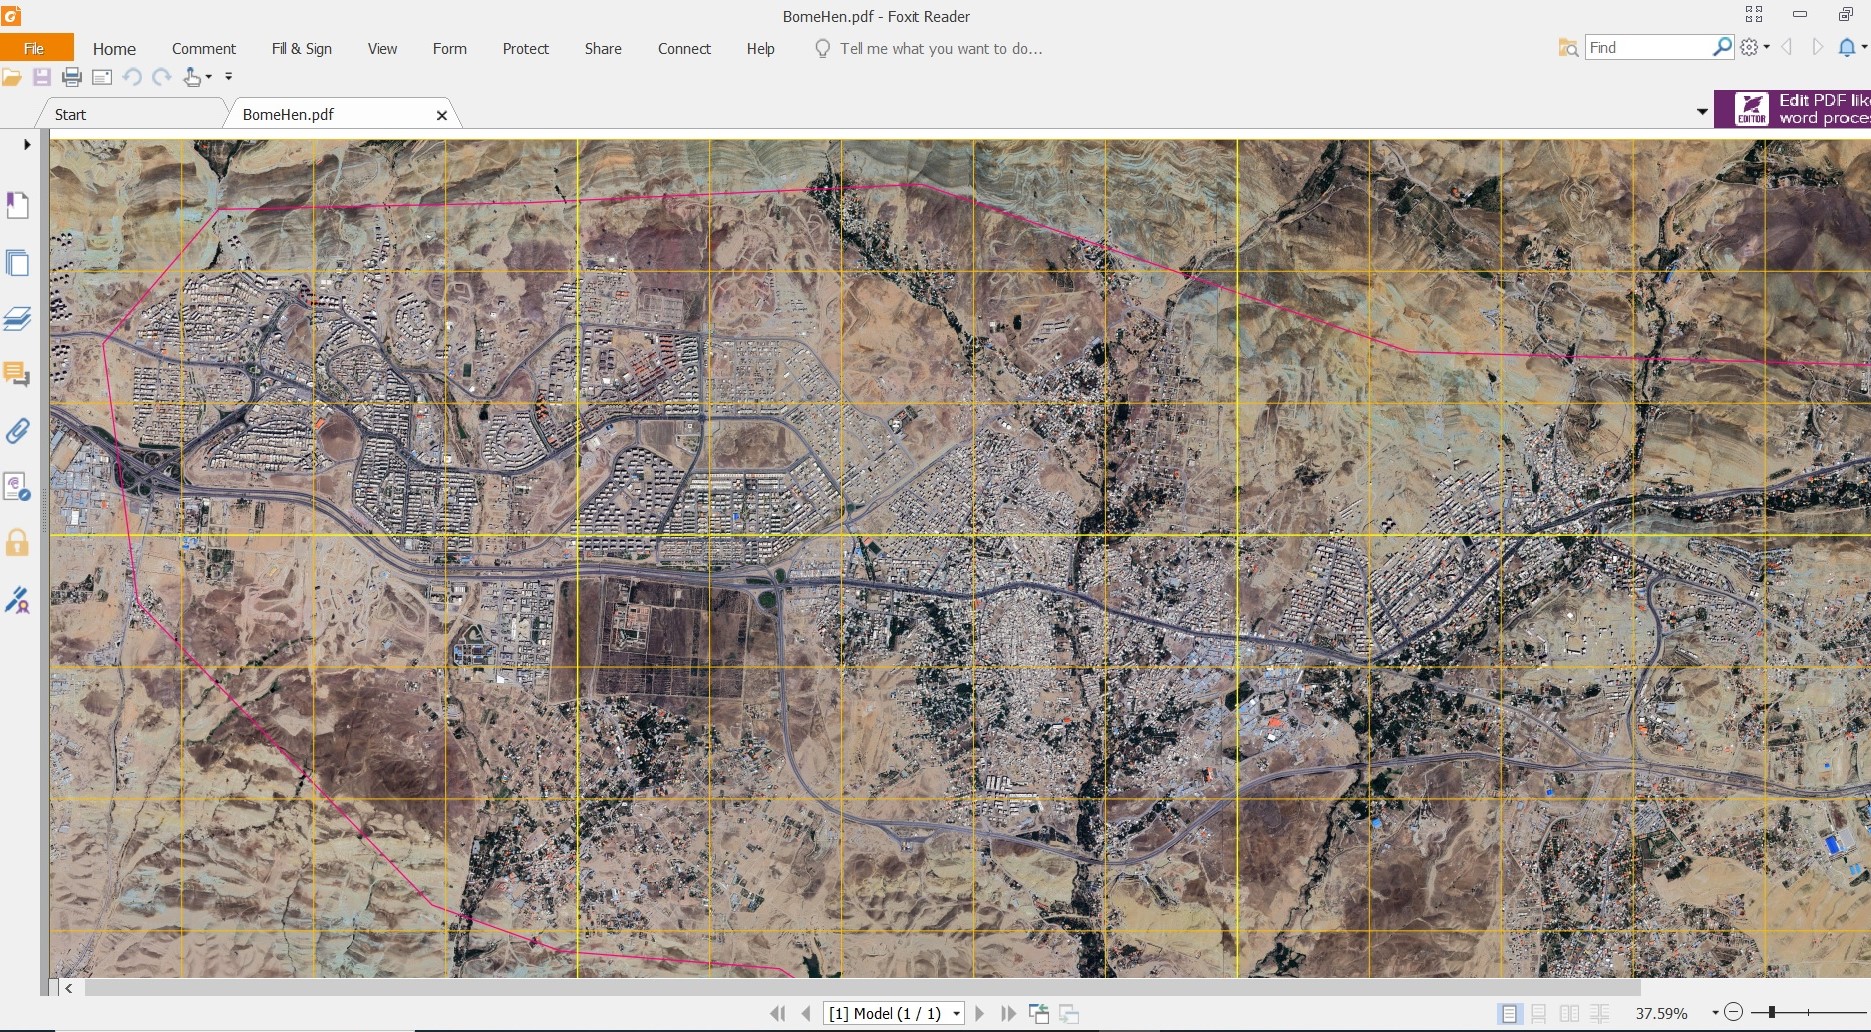Expand the zoom percentage dropdown arrow
1871x1032 pixels.
coord(1715,1014)
